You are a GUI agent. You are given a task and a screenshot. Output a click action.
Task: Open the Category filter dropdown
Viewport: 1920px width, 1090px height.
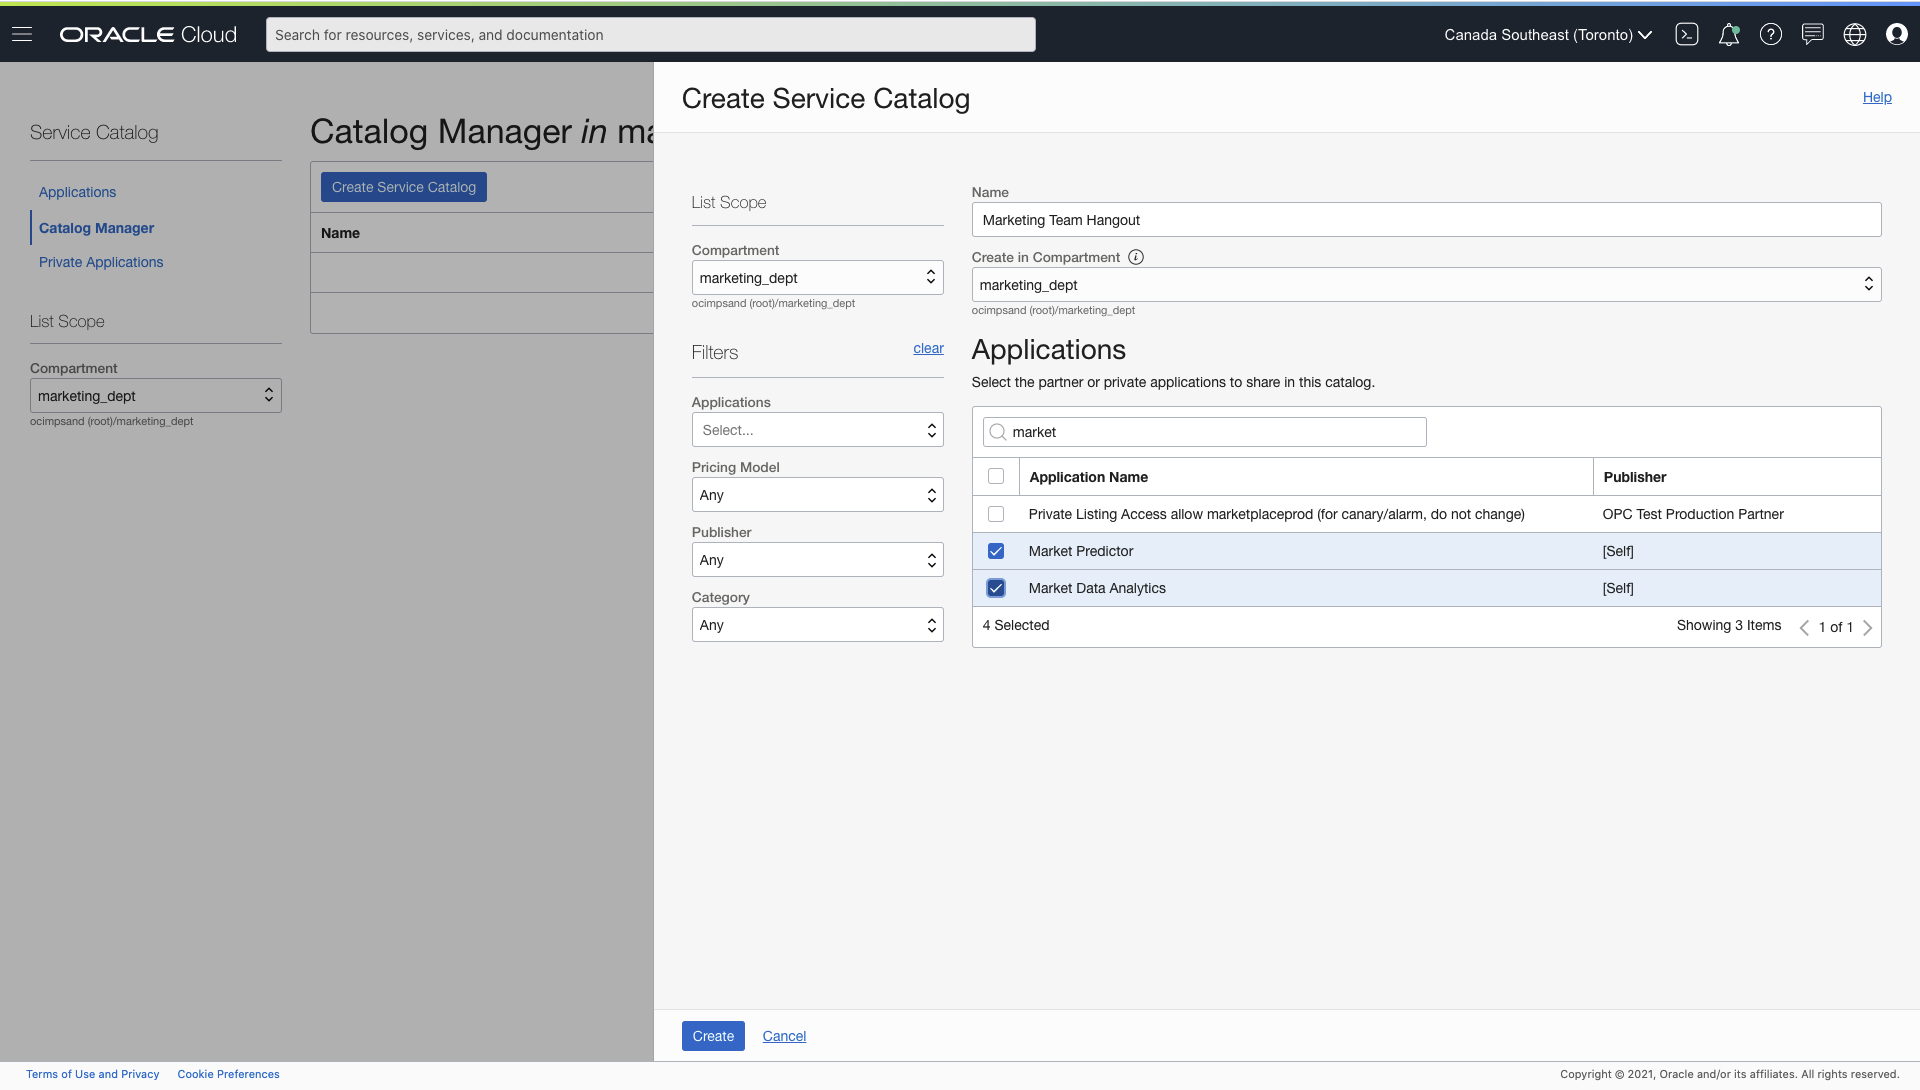[x=817, y=624]
